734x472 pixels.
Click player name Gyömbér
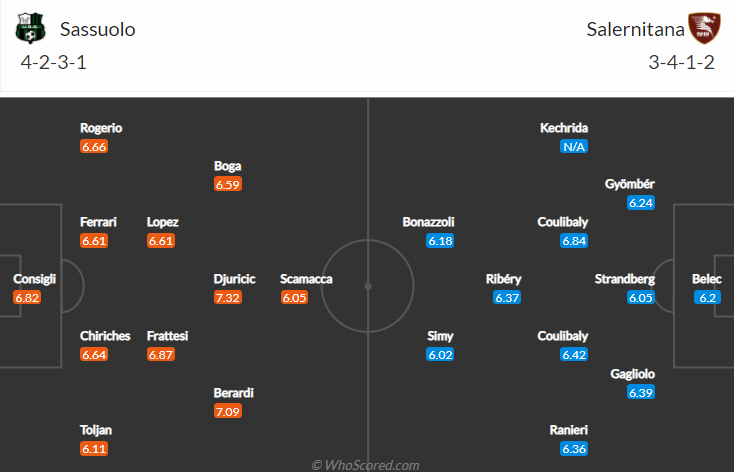tap(630, 184)
